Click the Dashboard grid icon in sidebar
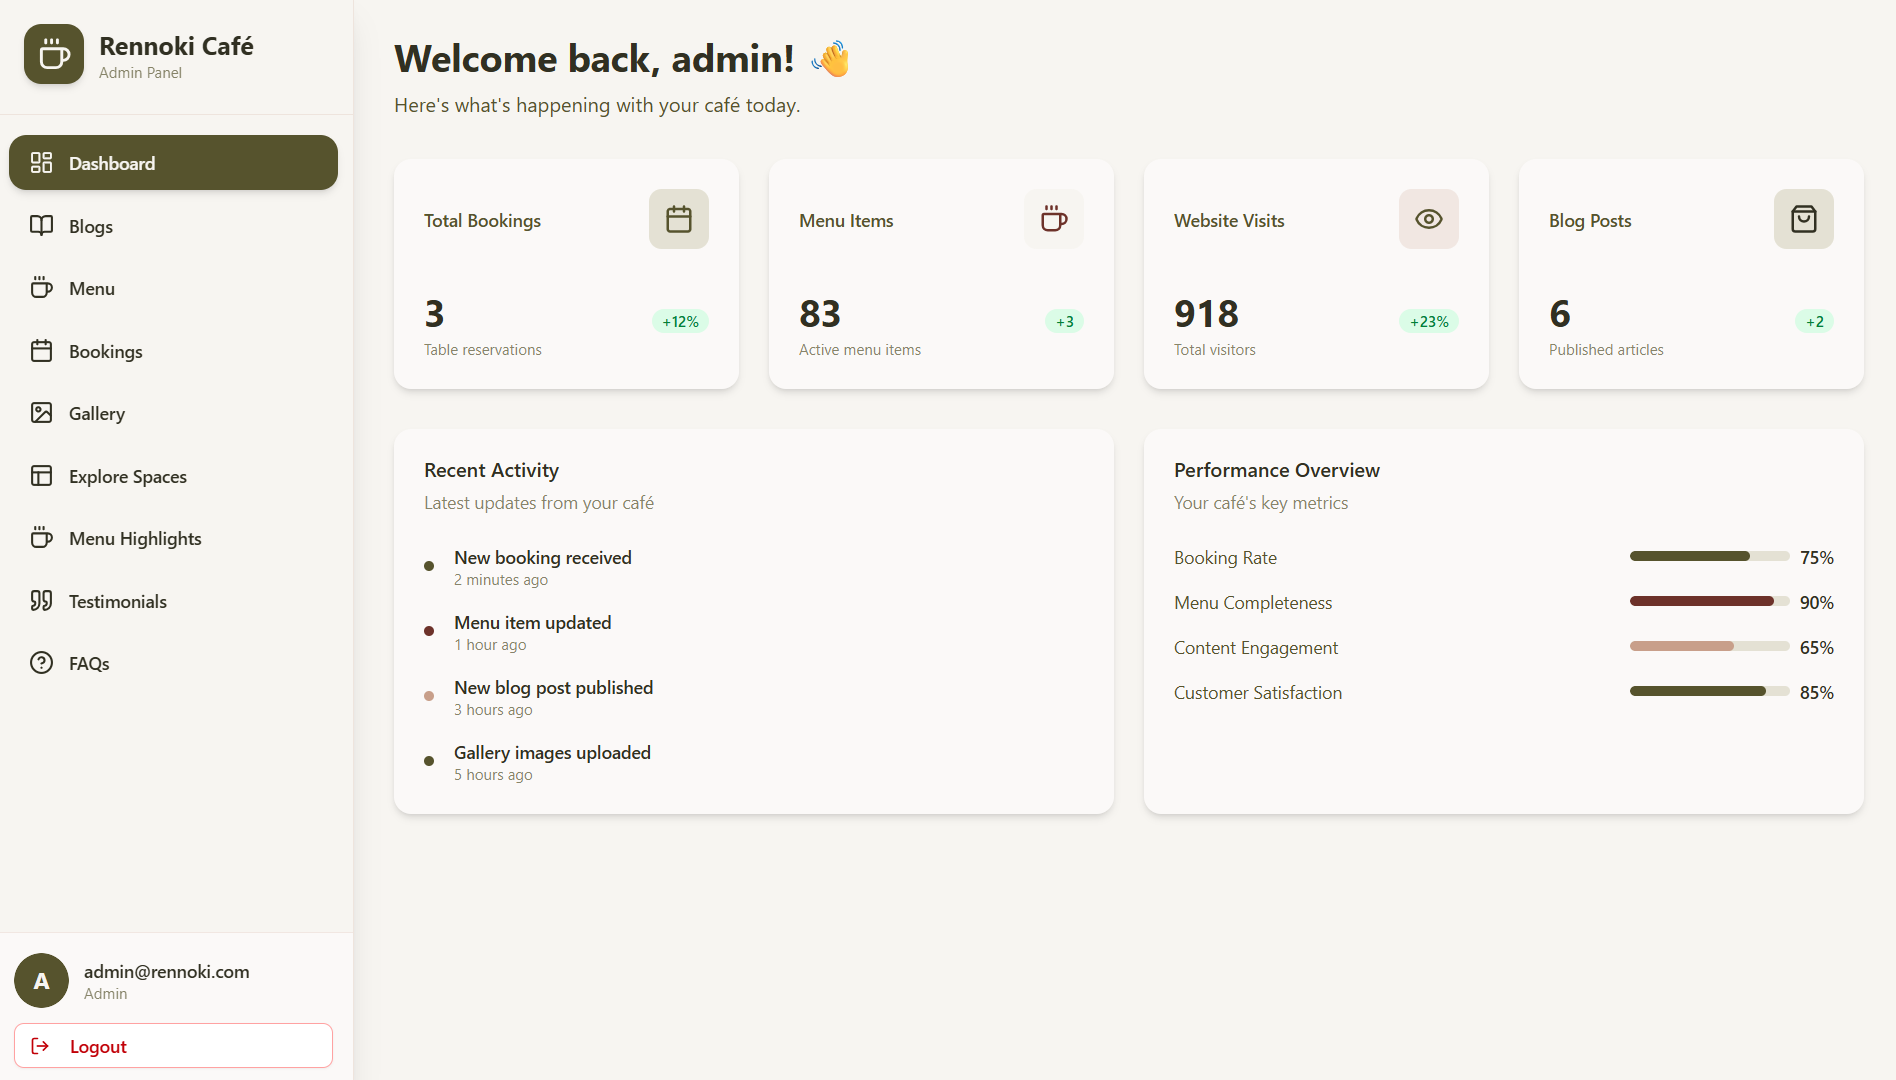Viewport: 1896px width, 1080px height. [x=41, y=163]
